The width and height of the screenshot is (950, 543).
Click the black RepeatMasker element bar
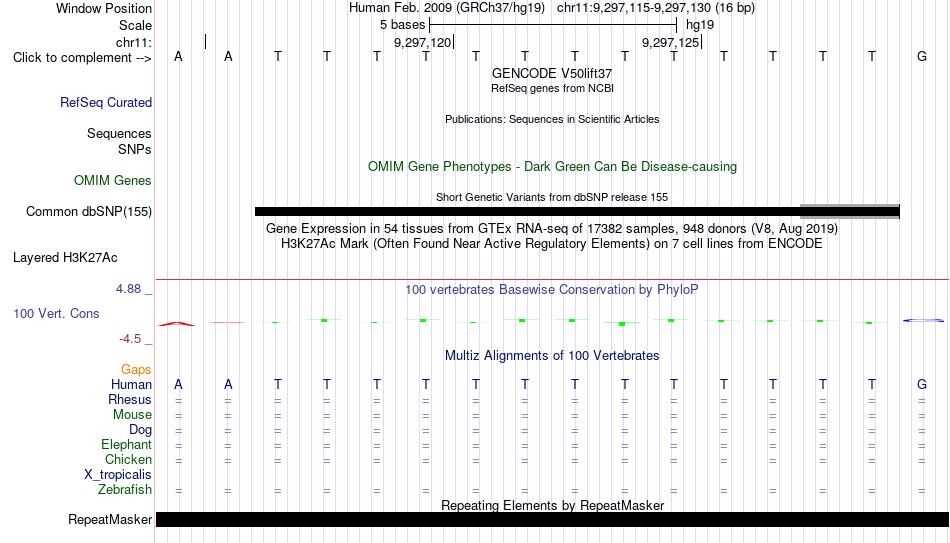[x=553, y=519]
